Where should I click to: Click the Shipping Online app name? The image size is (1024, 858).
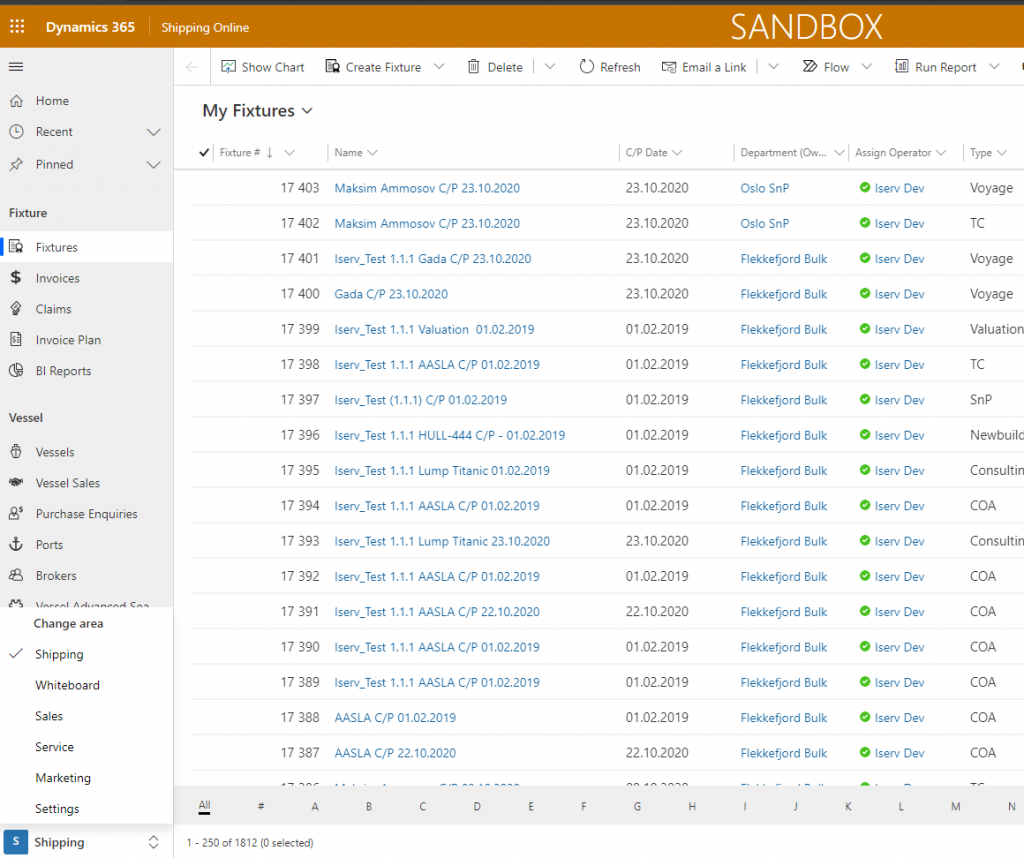(x=205, y=27)
